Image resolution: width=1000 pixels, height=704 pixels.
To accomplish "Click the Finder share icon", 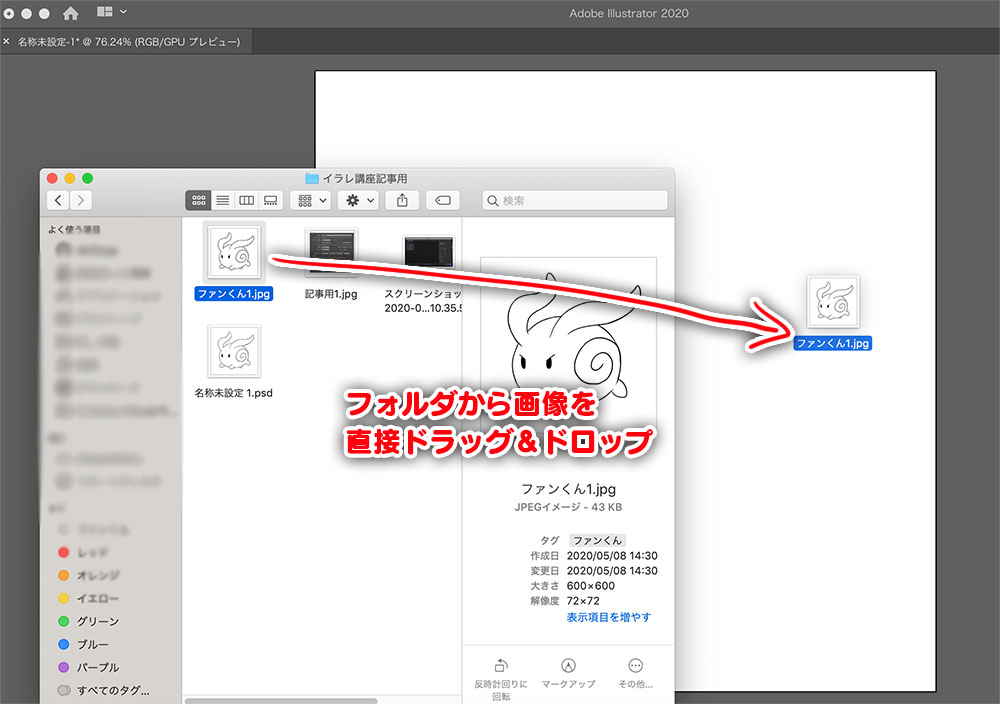I will 402,200.
